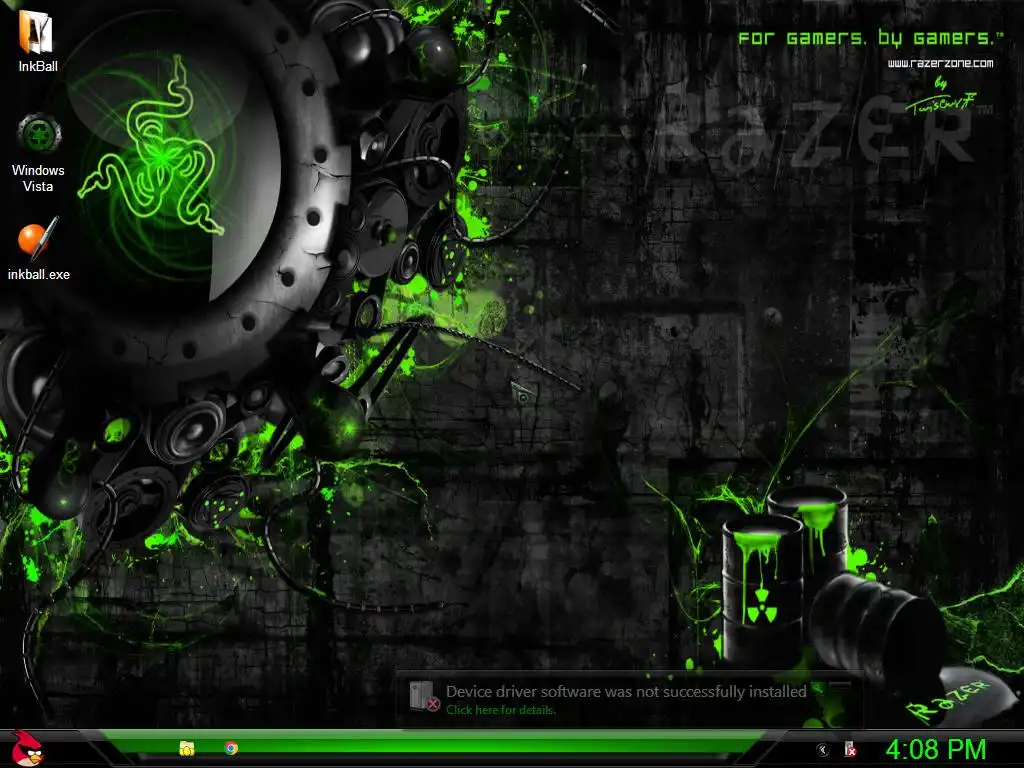Open the 4:08 PM taskbar clock
Viewport: 1024px width, 768px height.
pos(935,749)
